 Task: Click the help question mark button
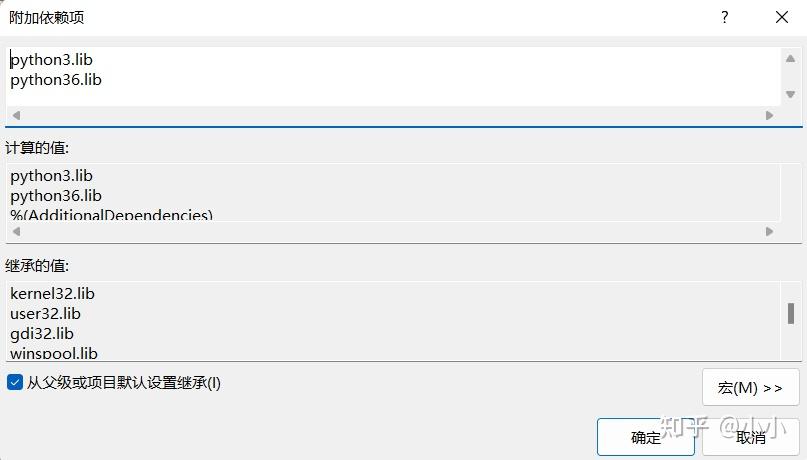pyautogui.click(x=724, y=17)
